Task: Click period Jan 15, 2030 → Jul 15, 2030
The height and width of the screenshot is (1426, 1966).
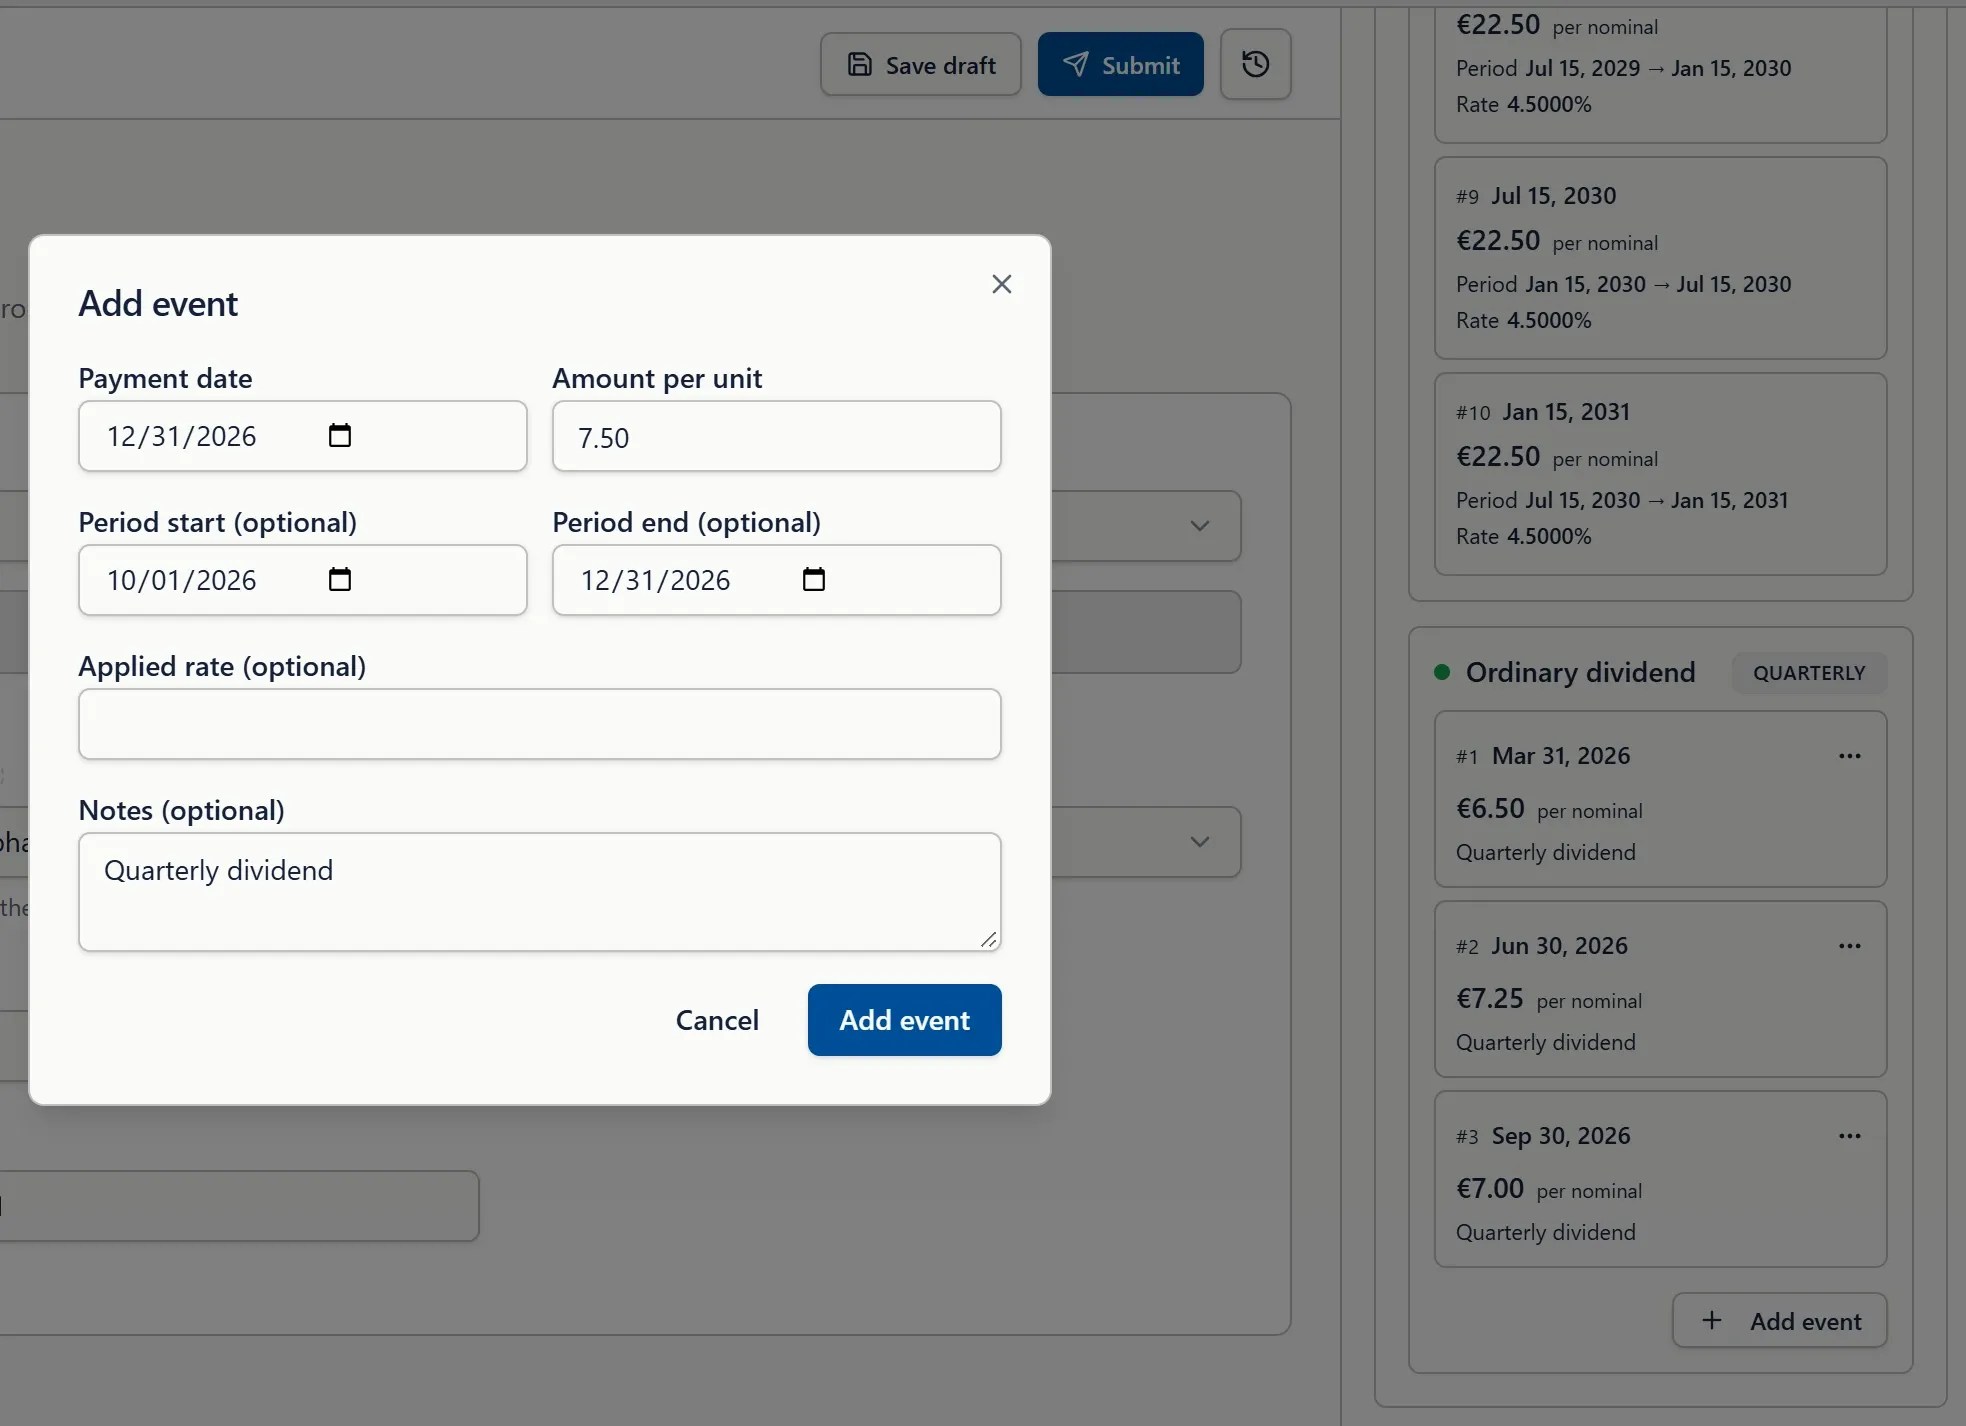Action: click(x=1623, y=284)
